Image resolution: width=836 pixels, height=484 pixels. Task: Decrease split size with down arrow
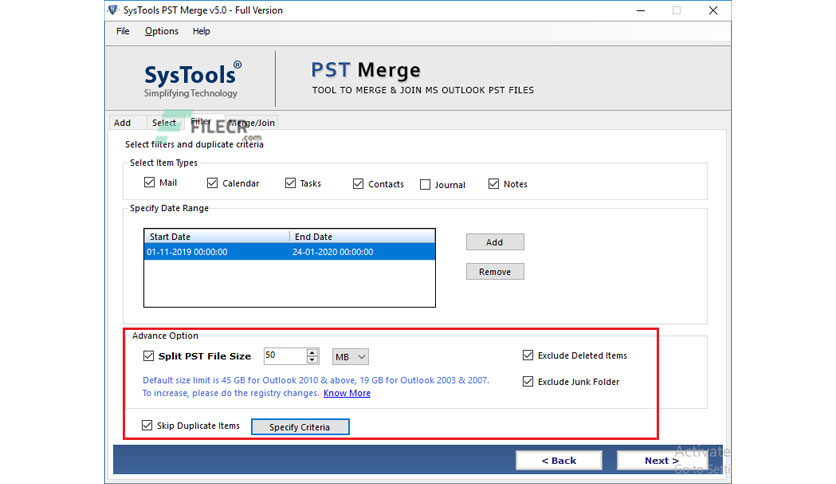tap(312, 360)
